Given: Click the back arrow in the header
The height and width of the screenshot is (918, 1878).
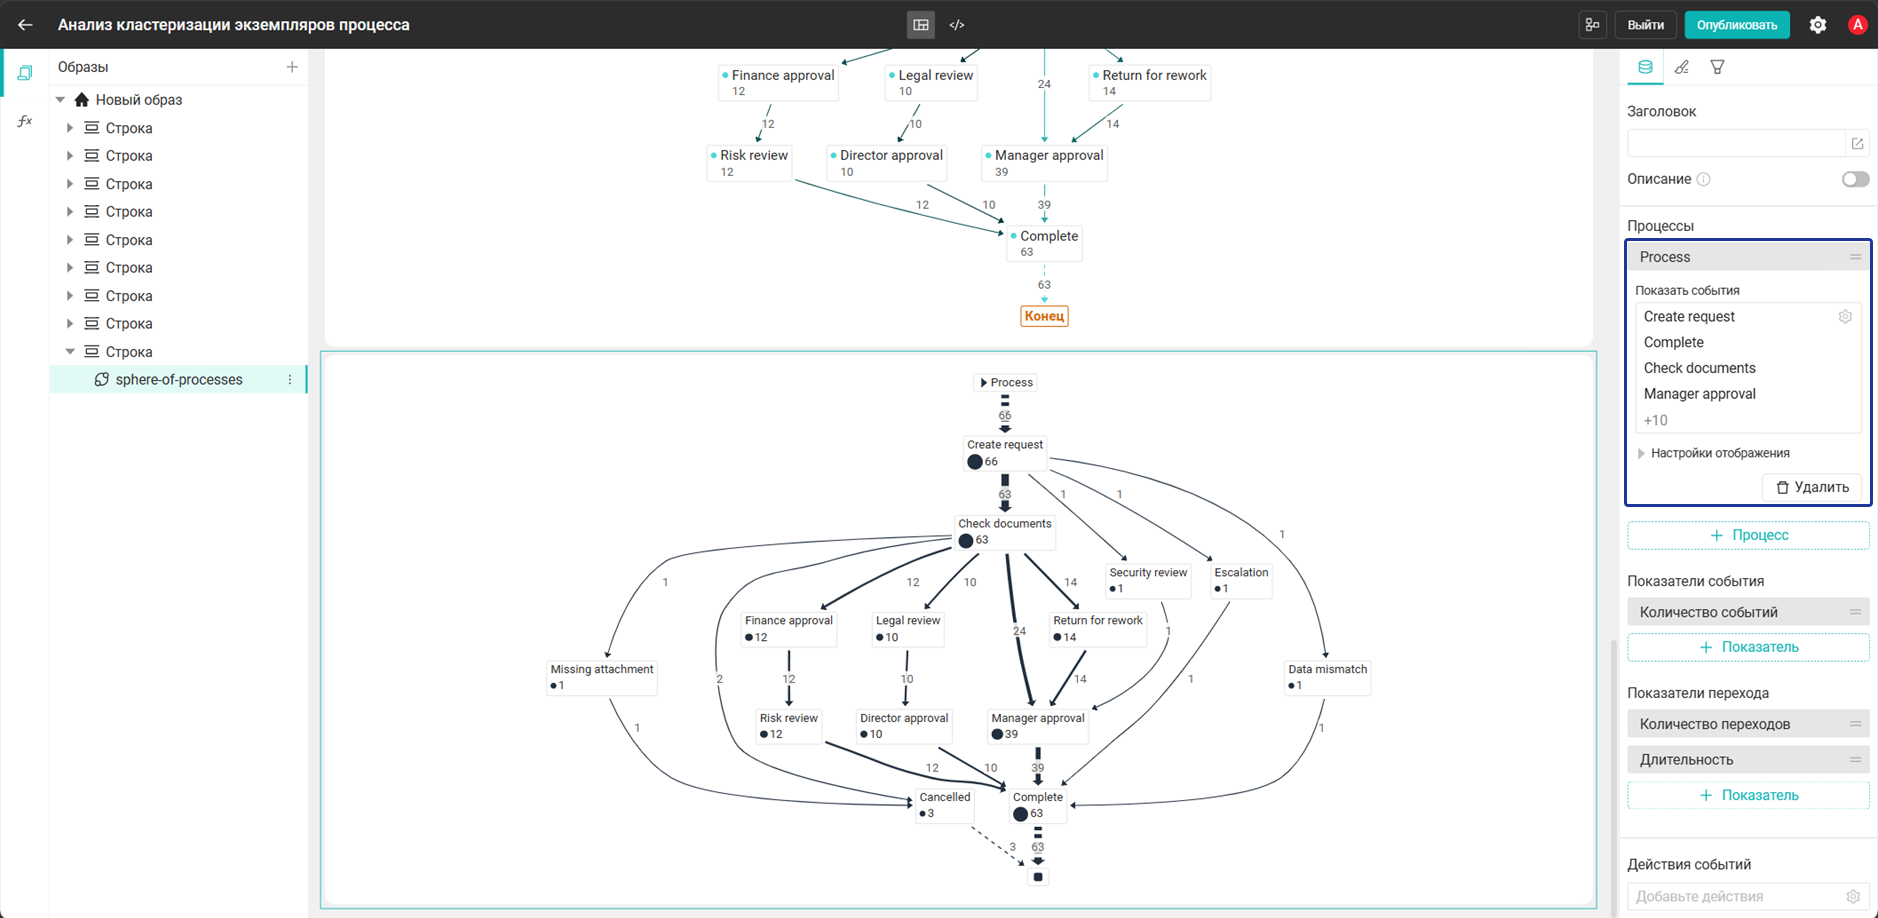Looking at the screenshot, I should pyautogui.click(x=25, y=25).
